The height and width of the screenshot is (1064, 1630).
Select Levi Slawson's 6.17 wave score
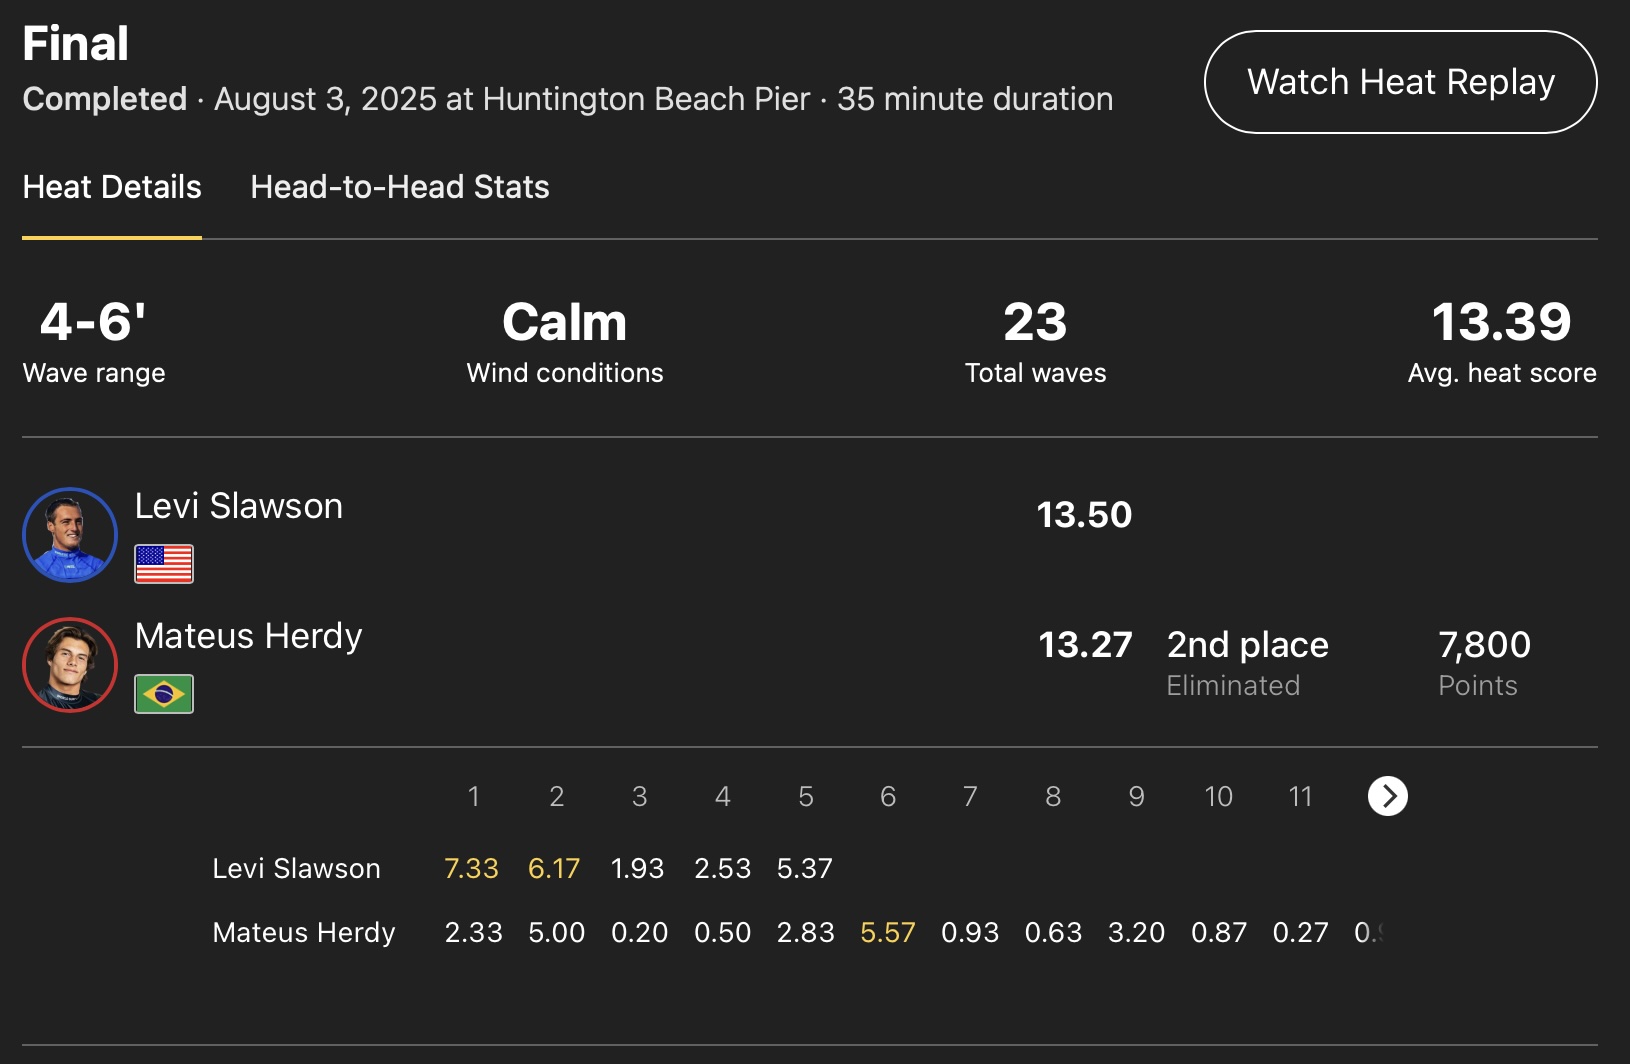(x=554, y=868)
